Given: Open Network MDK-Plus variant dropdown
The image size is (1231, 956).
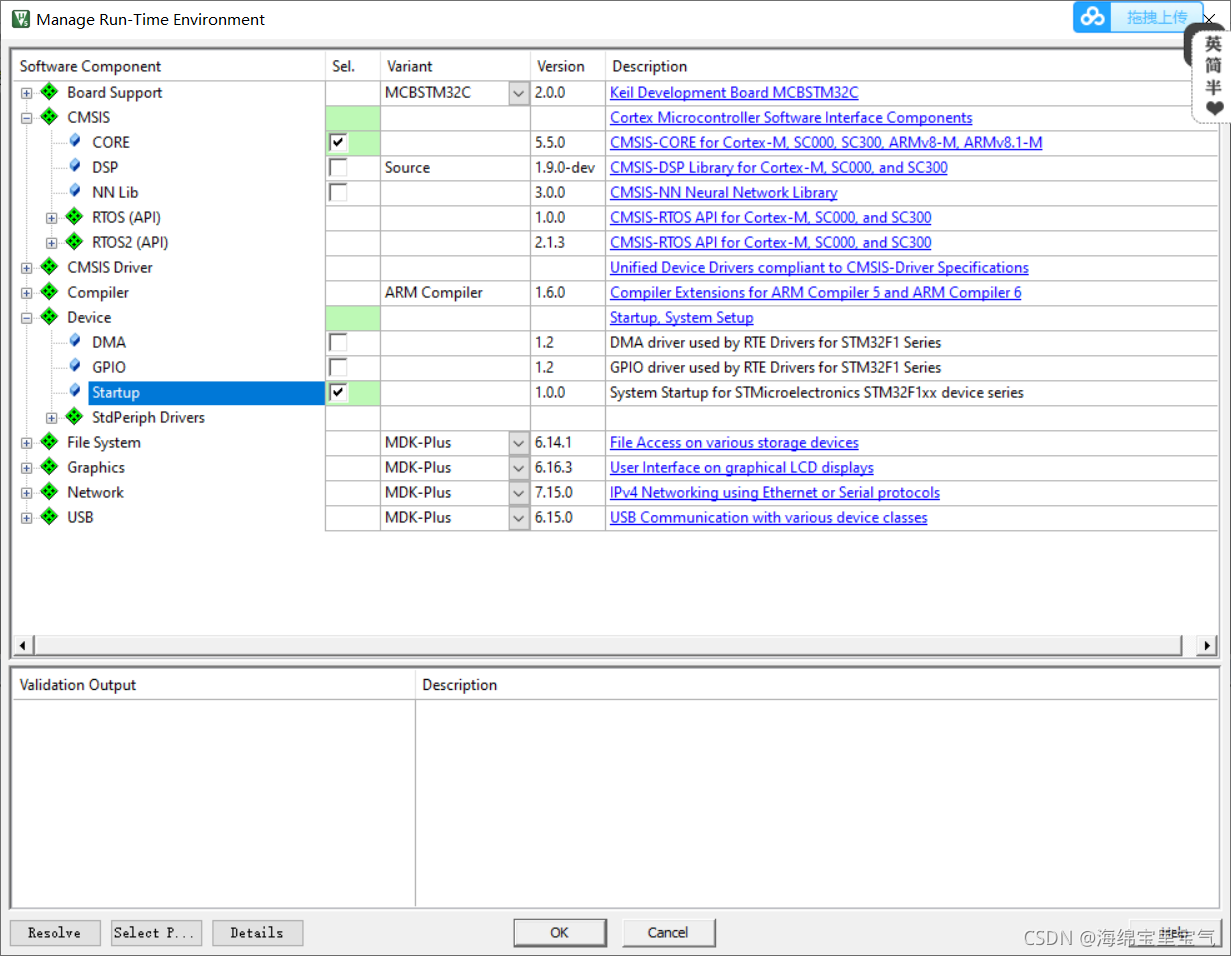Looking at the screenshot, I should (519, 493).
